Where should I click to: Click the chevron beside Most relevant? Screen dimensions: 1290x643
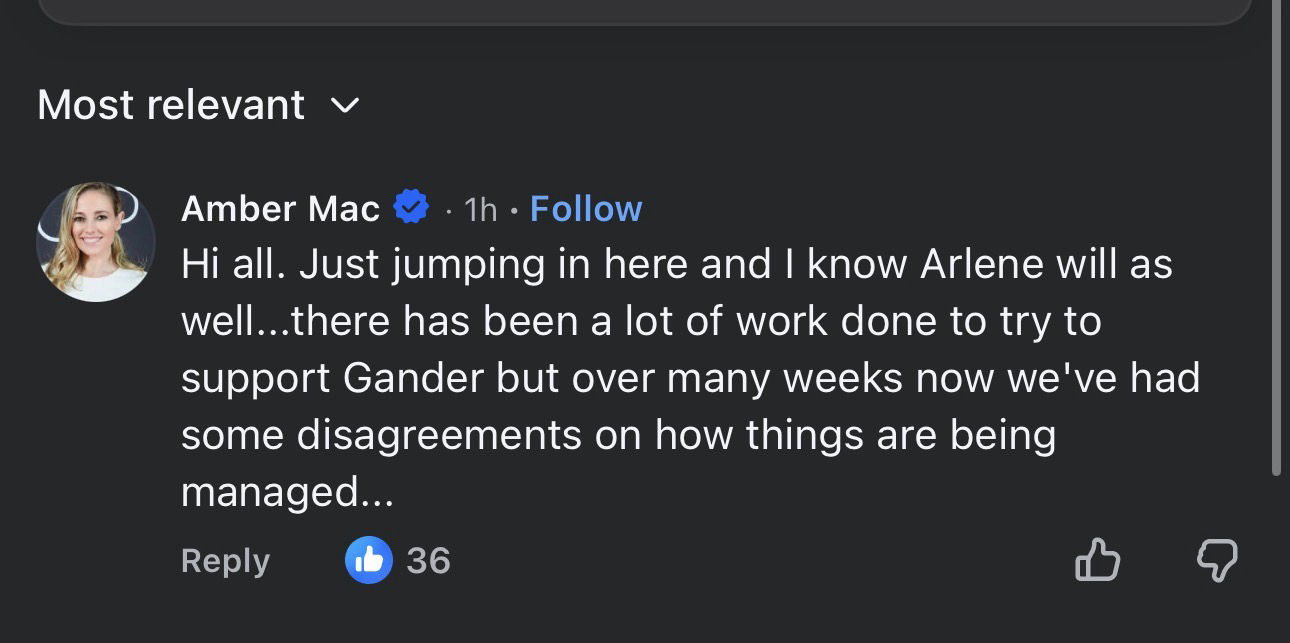pos(344,105)
